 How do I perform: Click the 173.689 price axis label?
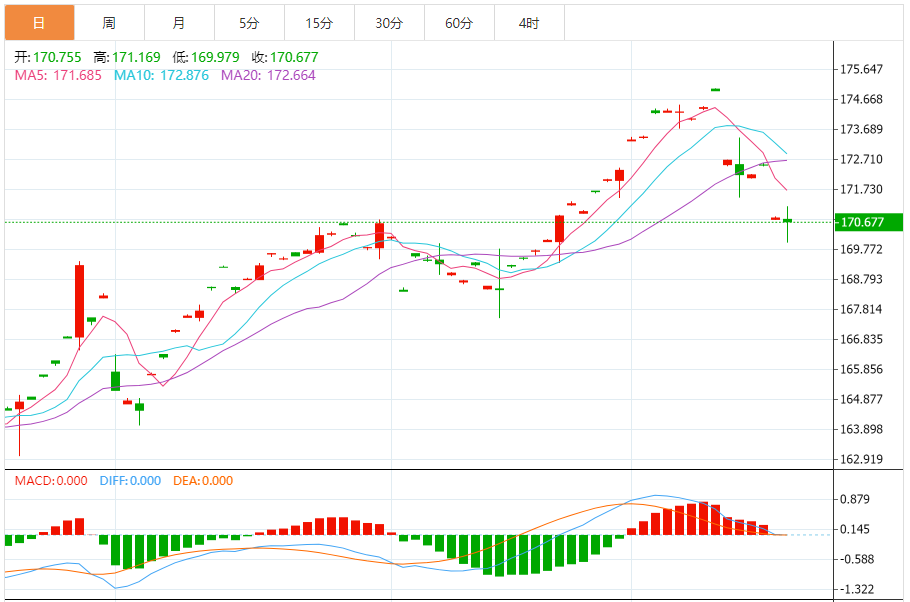pos(862,129)
